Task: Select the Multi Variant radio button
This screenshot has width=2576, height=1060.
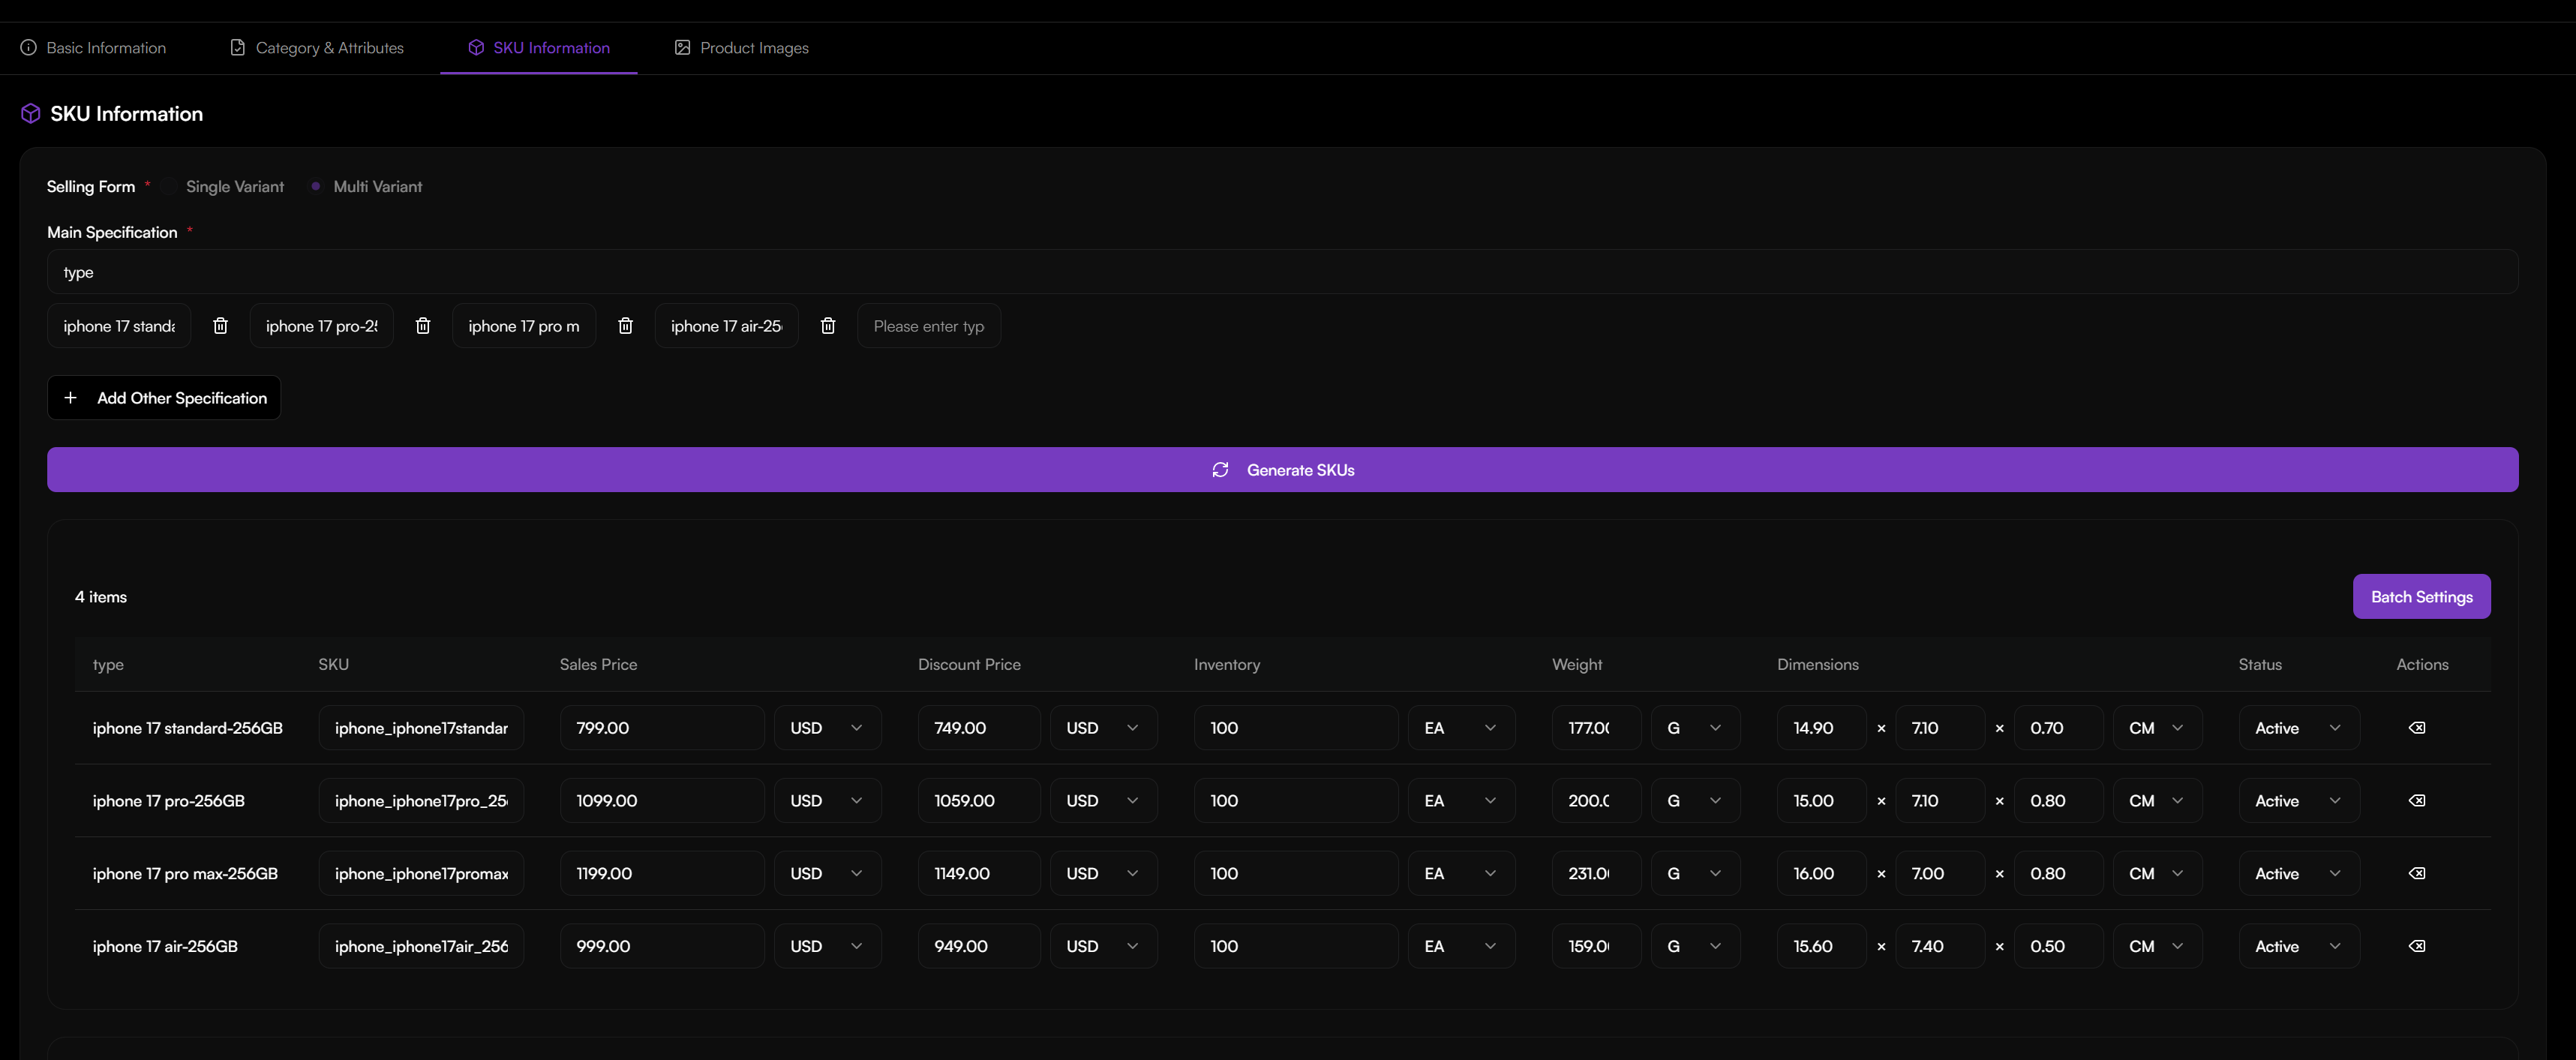Action: 316,186
